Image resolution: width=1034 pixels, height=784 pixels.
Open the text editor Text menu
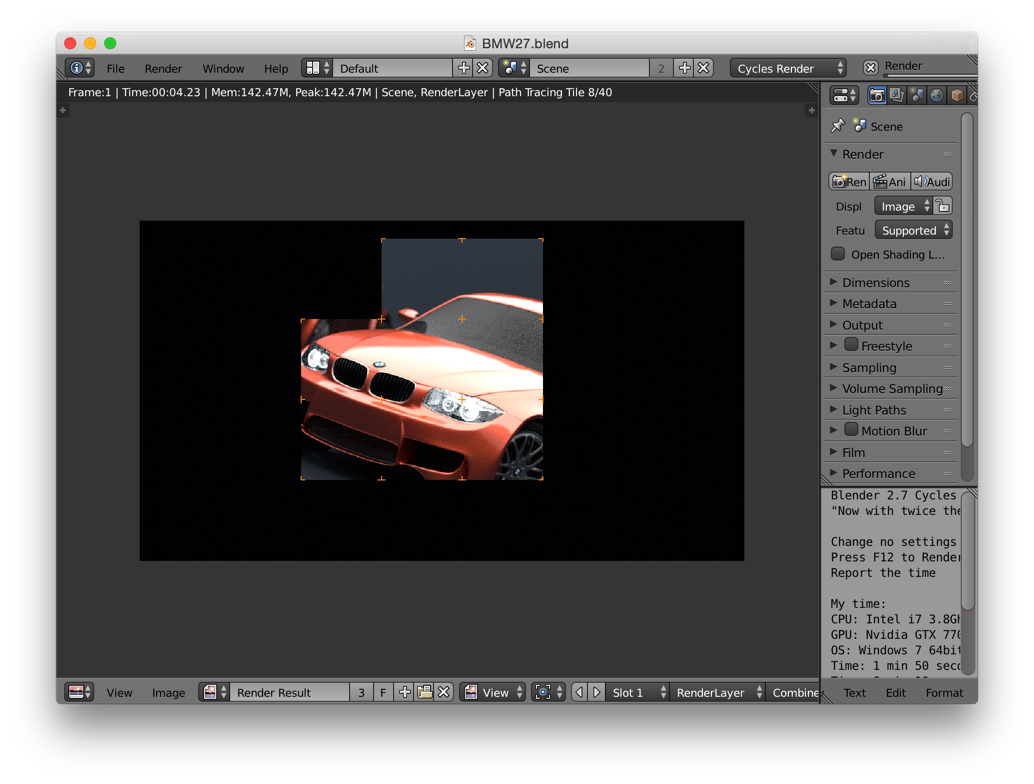coord(855,692)
